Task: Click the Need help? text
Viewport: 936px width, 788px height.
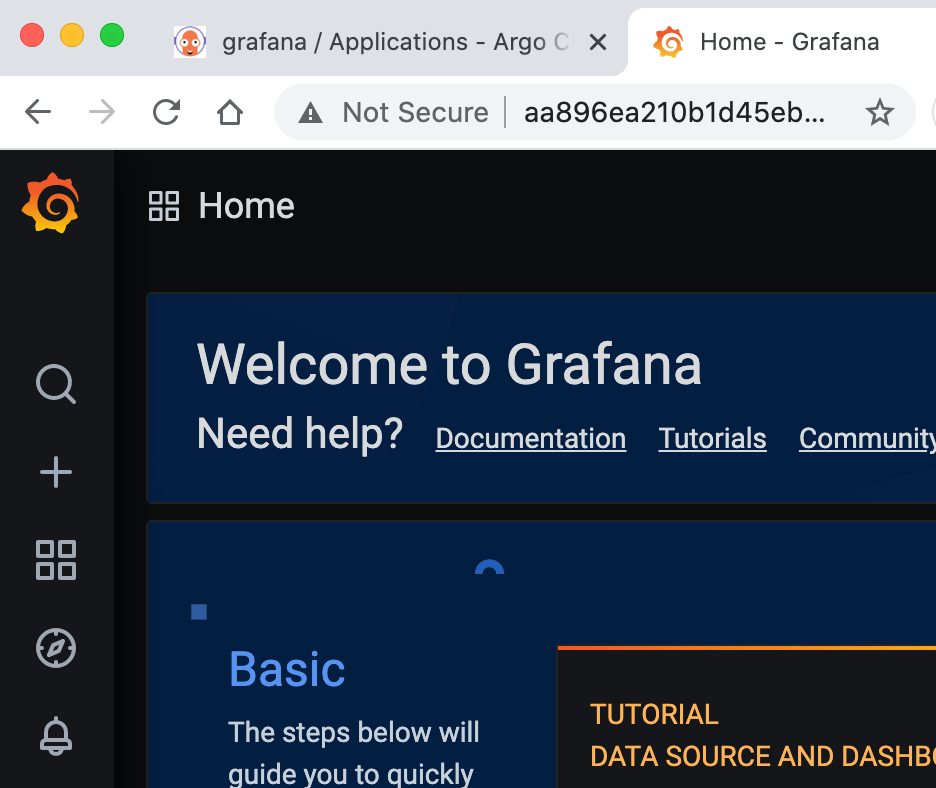Action: 300,434
